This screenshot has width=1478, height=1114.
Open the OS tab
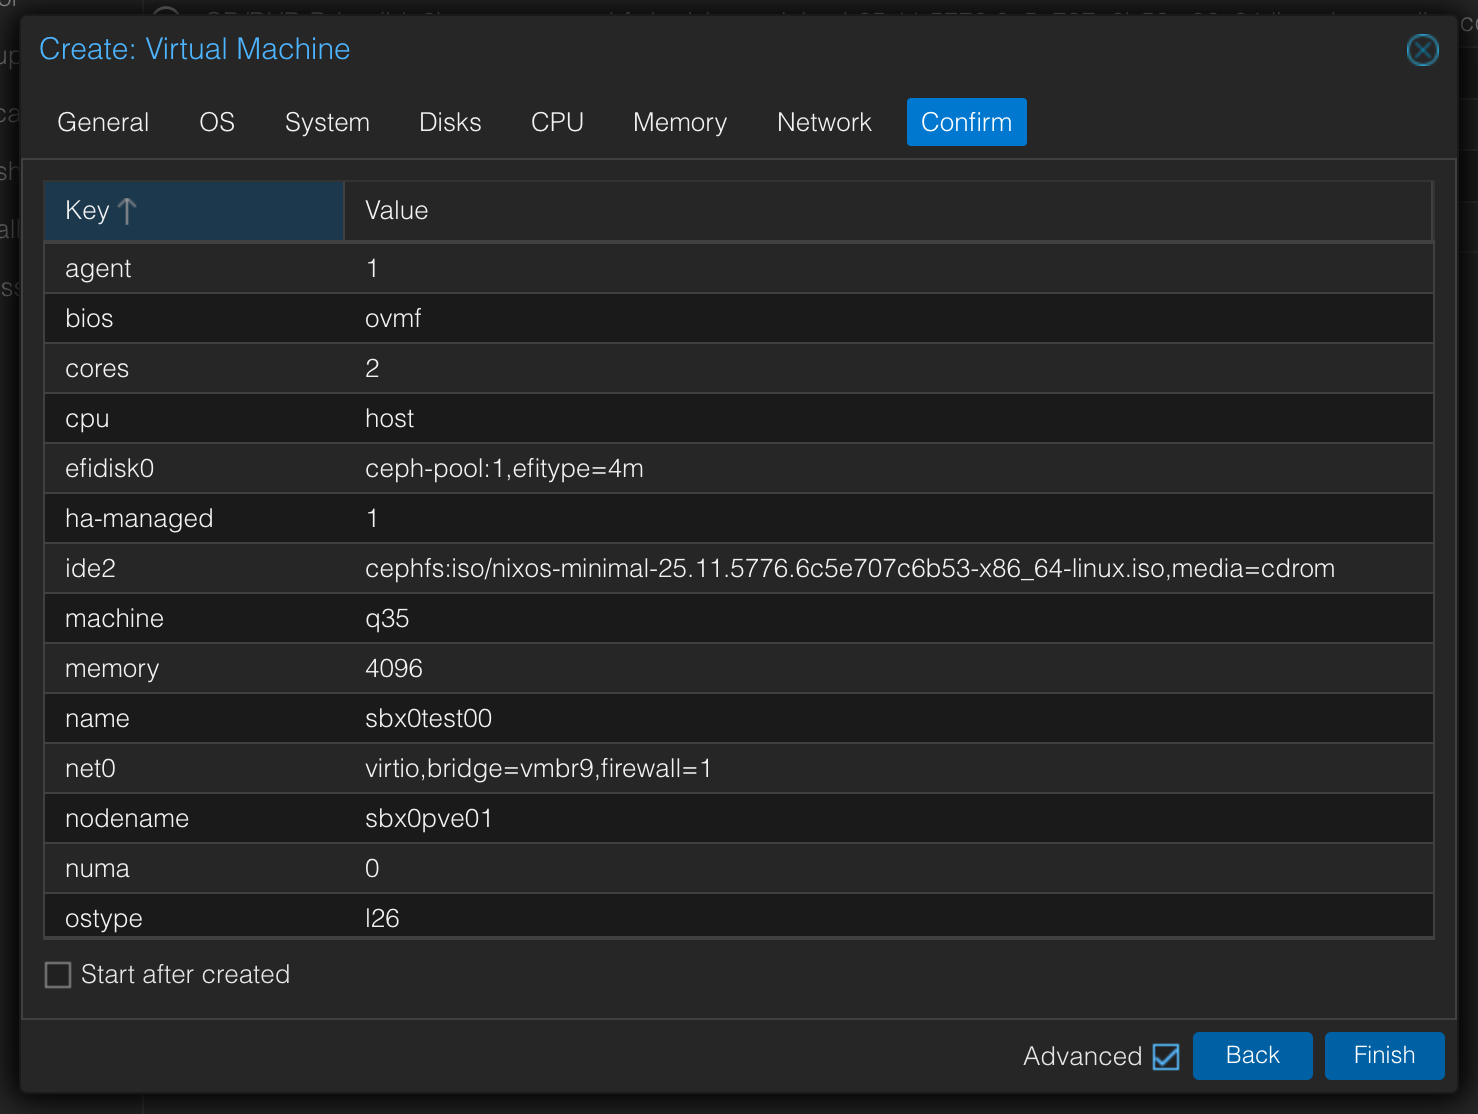tap(216, 121)
